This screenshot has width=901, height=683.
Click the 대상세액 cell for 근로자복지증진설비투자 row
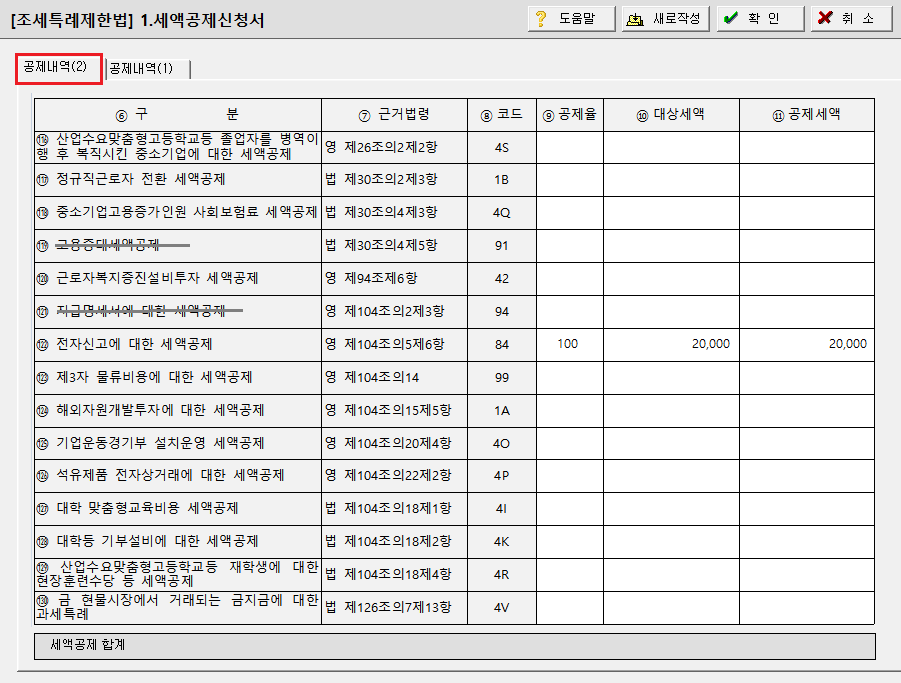(671, 279)
